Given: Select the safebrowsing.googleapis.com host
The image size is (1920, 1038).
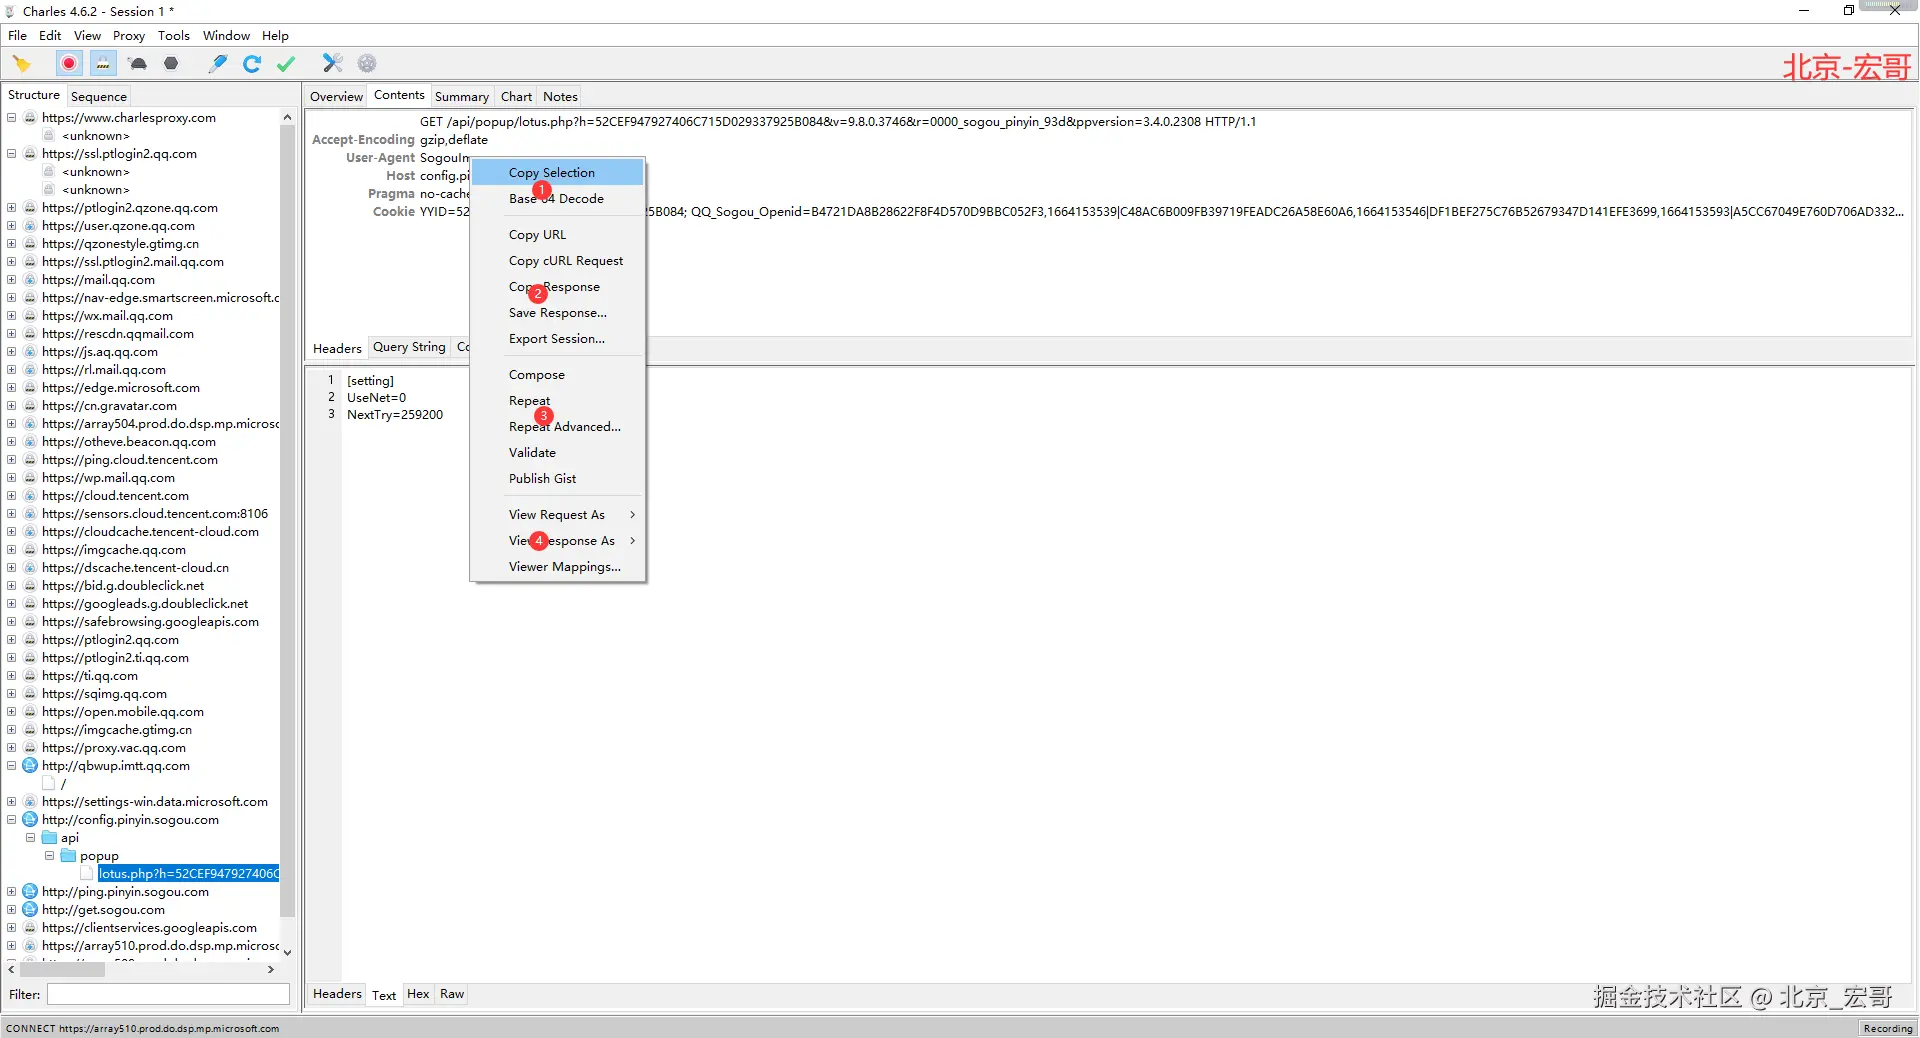Looking at the screenshot, I should click(150, 622).
